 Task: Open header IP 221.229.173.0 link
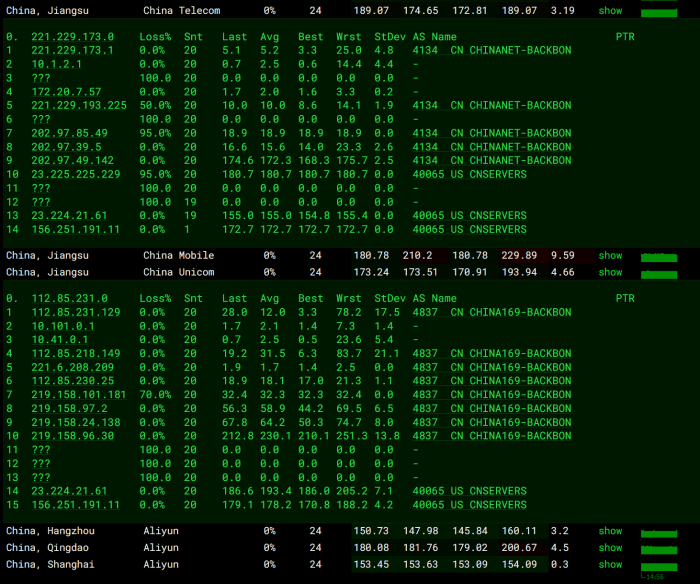pyautogui.click(x=72, y=37)
